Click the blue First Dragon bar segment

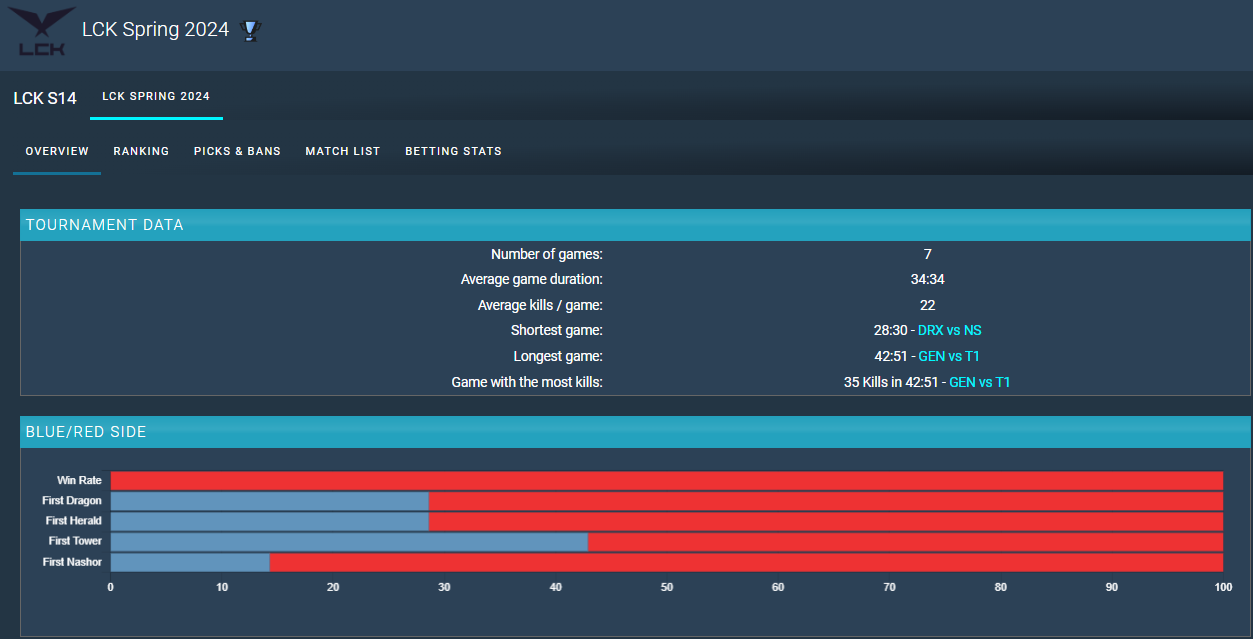pos(270,501)
